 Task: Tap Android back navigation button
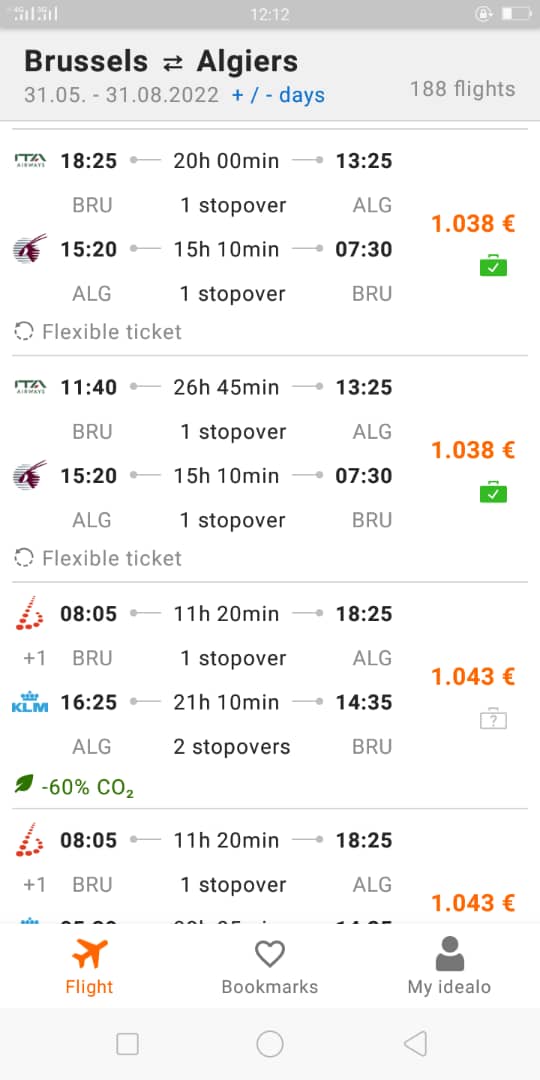pos(415,1044)
